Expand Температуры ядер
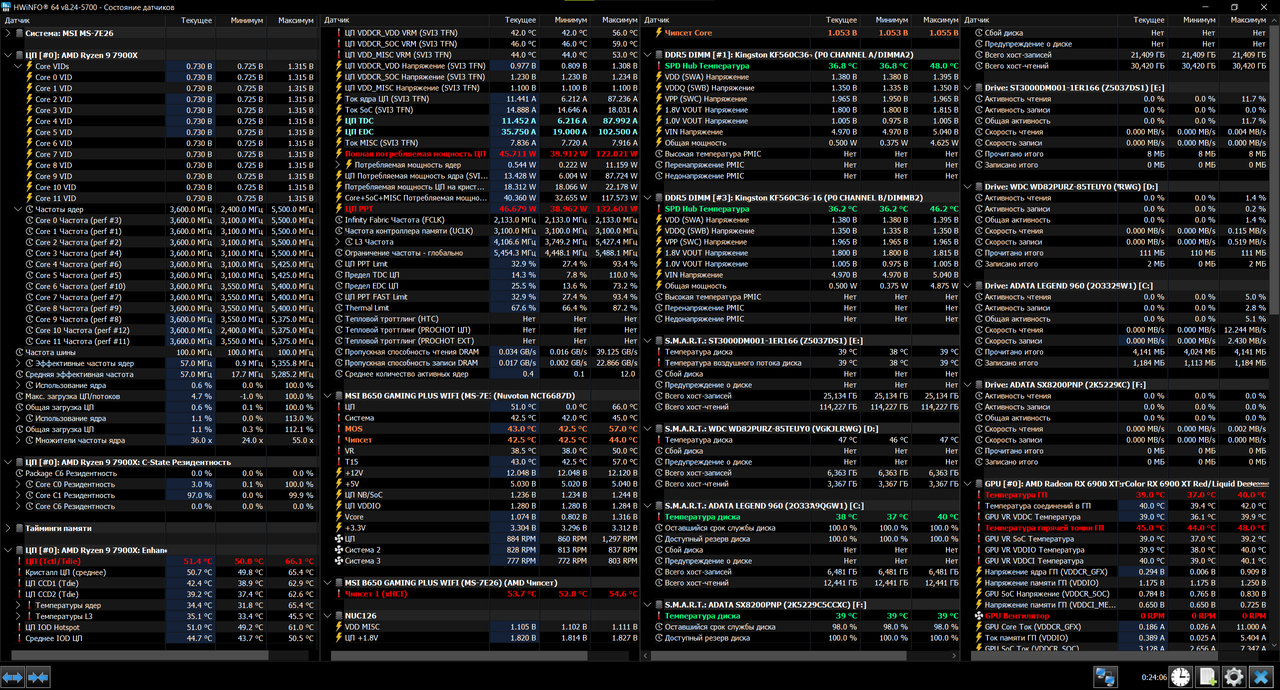Image resolution: width=1280 pixels, height=690 pixels. pos(18,605)
